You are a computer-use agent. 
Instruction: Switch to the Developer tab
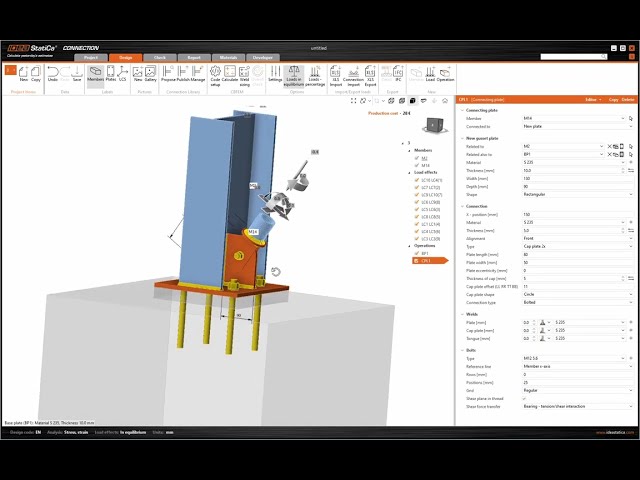[x=263, y=58]
